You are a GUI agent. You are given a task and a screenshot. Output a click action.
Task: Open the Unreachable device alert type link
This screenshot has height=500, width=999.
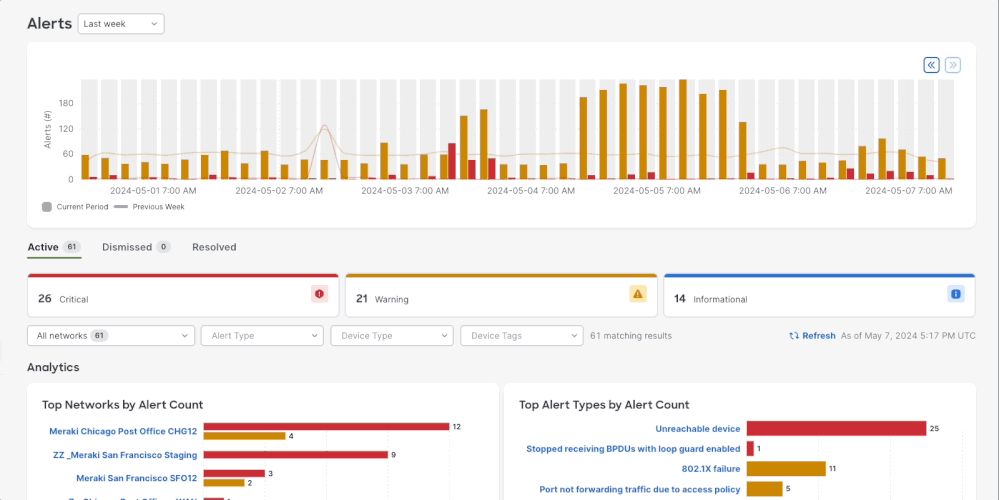pos(697,429)
